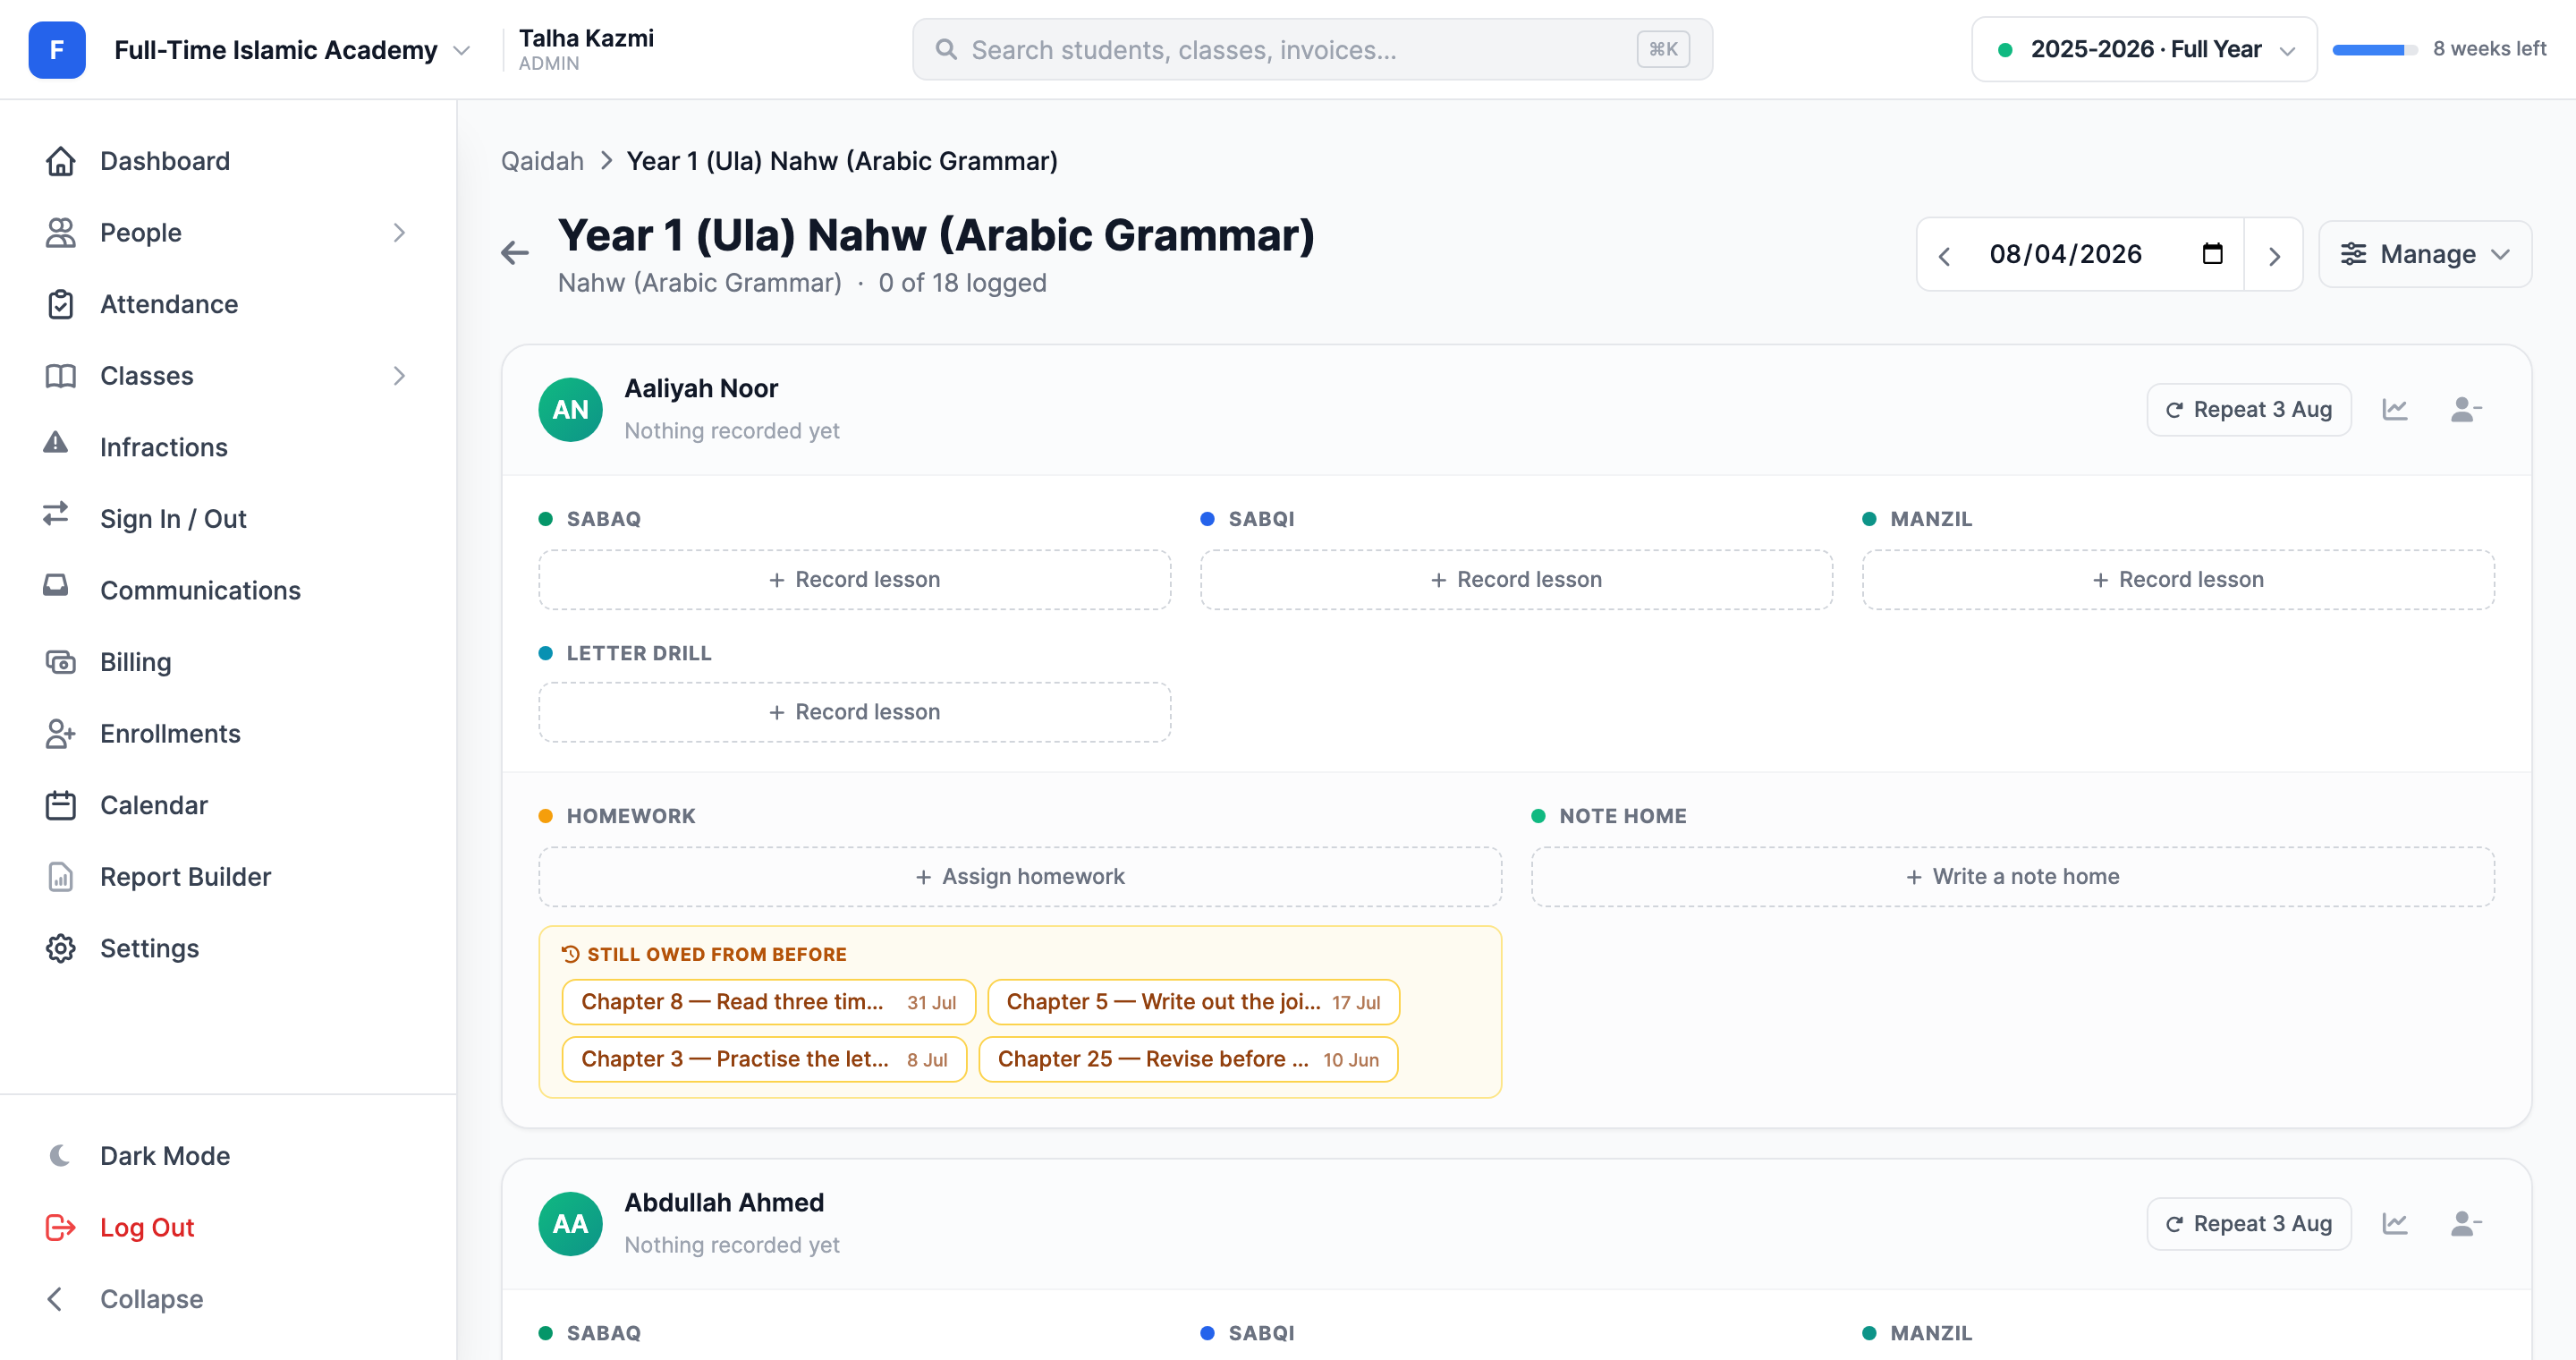
Task: Click the Settings gear icon
Action: coord(60,948)
